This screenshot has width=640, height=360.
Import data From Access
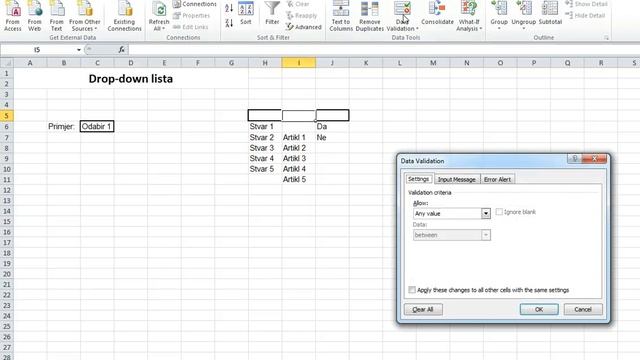[13, 16]
